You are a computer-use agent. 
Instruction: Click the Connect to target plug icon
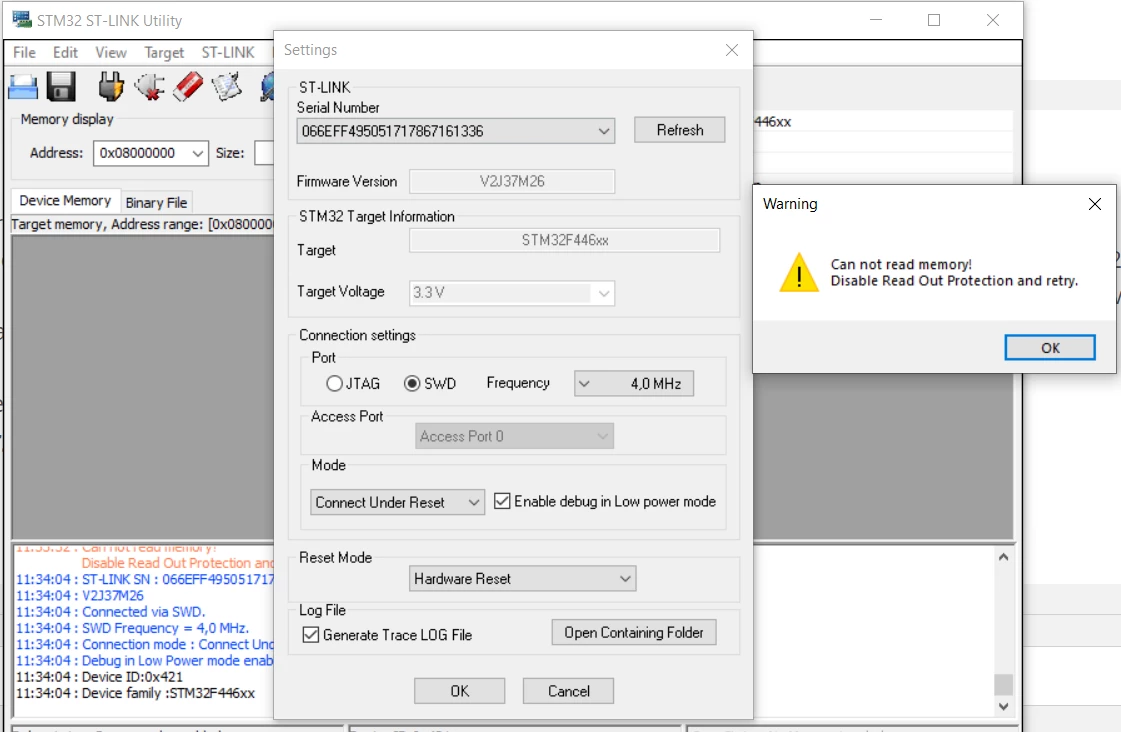[x=111, y=87]
